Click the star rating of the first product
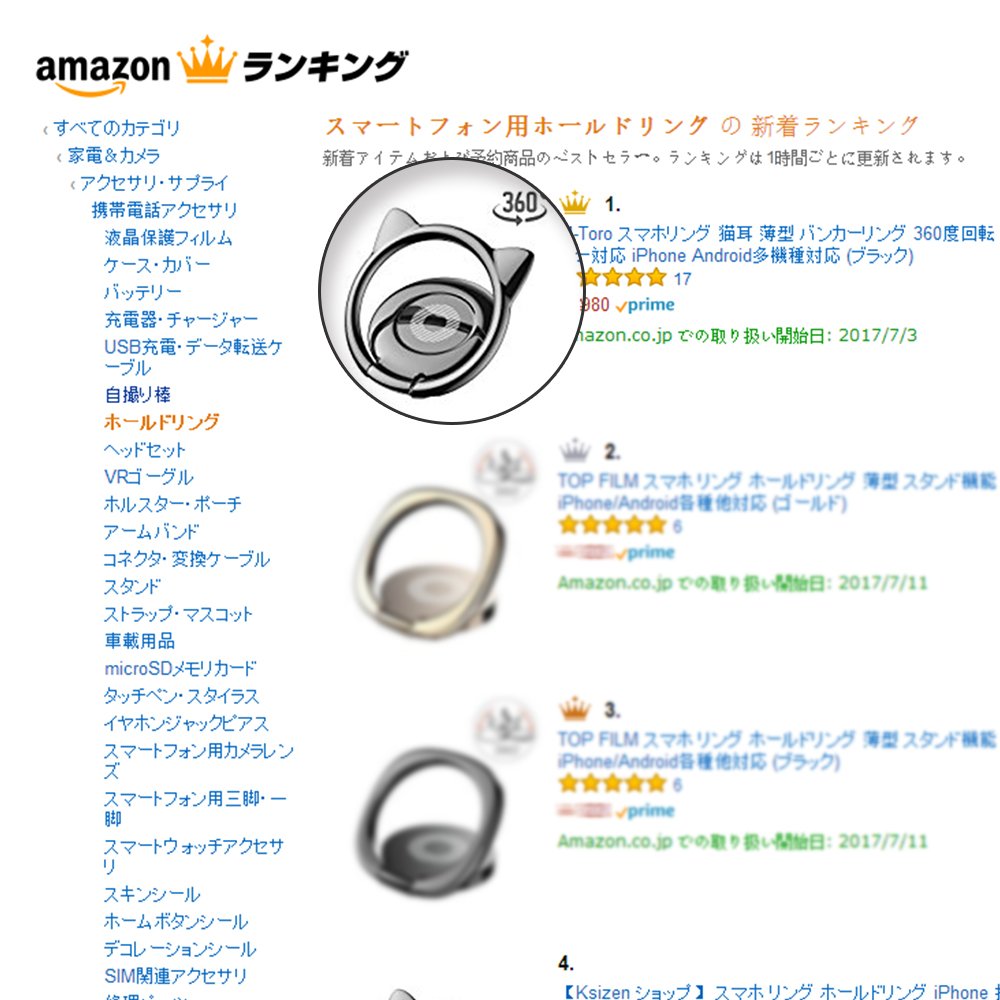 [x=621, y=278]
